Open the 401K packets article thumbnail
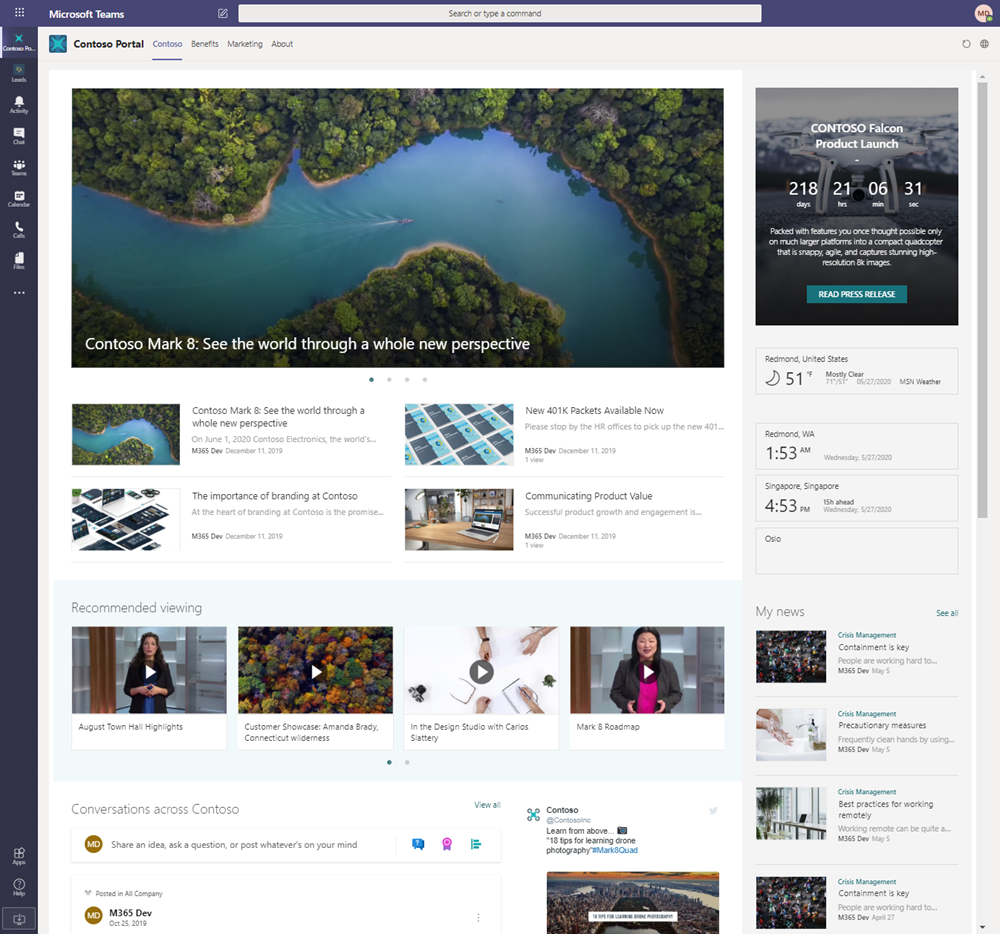This screenshot has width=1000, height=934. 459,434
